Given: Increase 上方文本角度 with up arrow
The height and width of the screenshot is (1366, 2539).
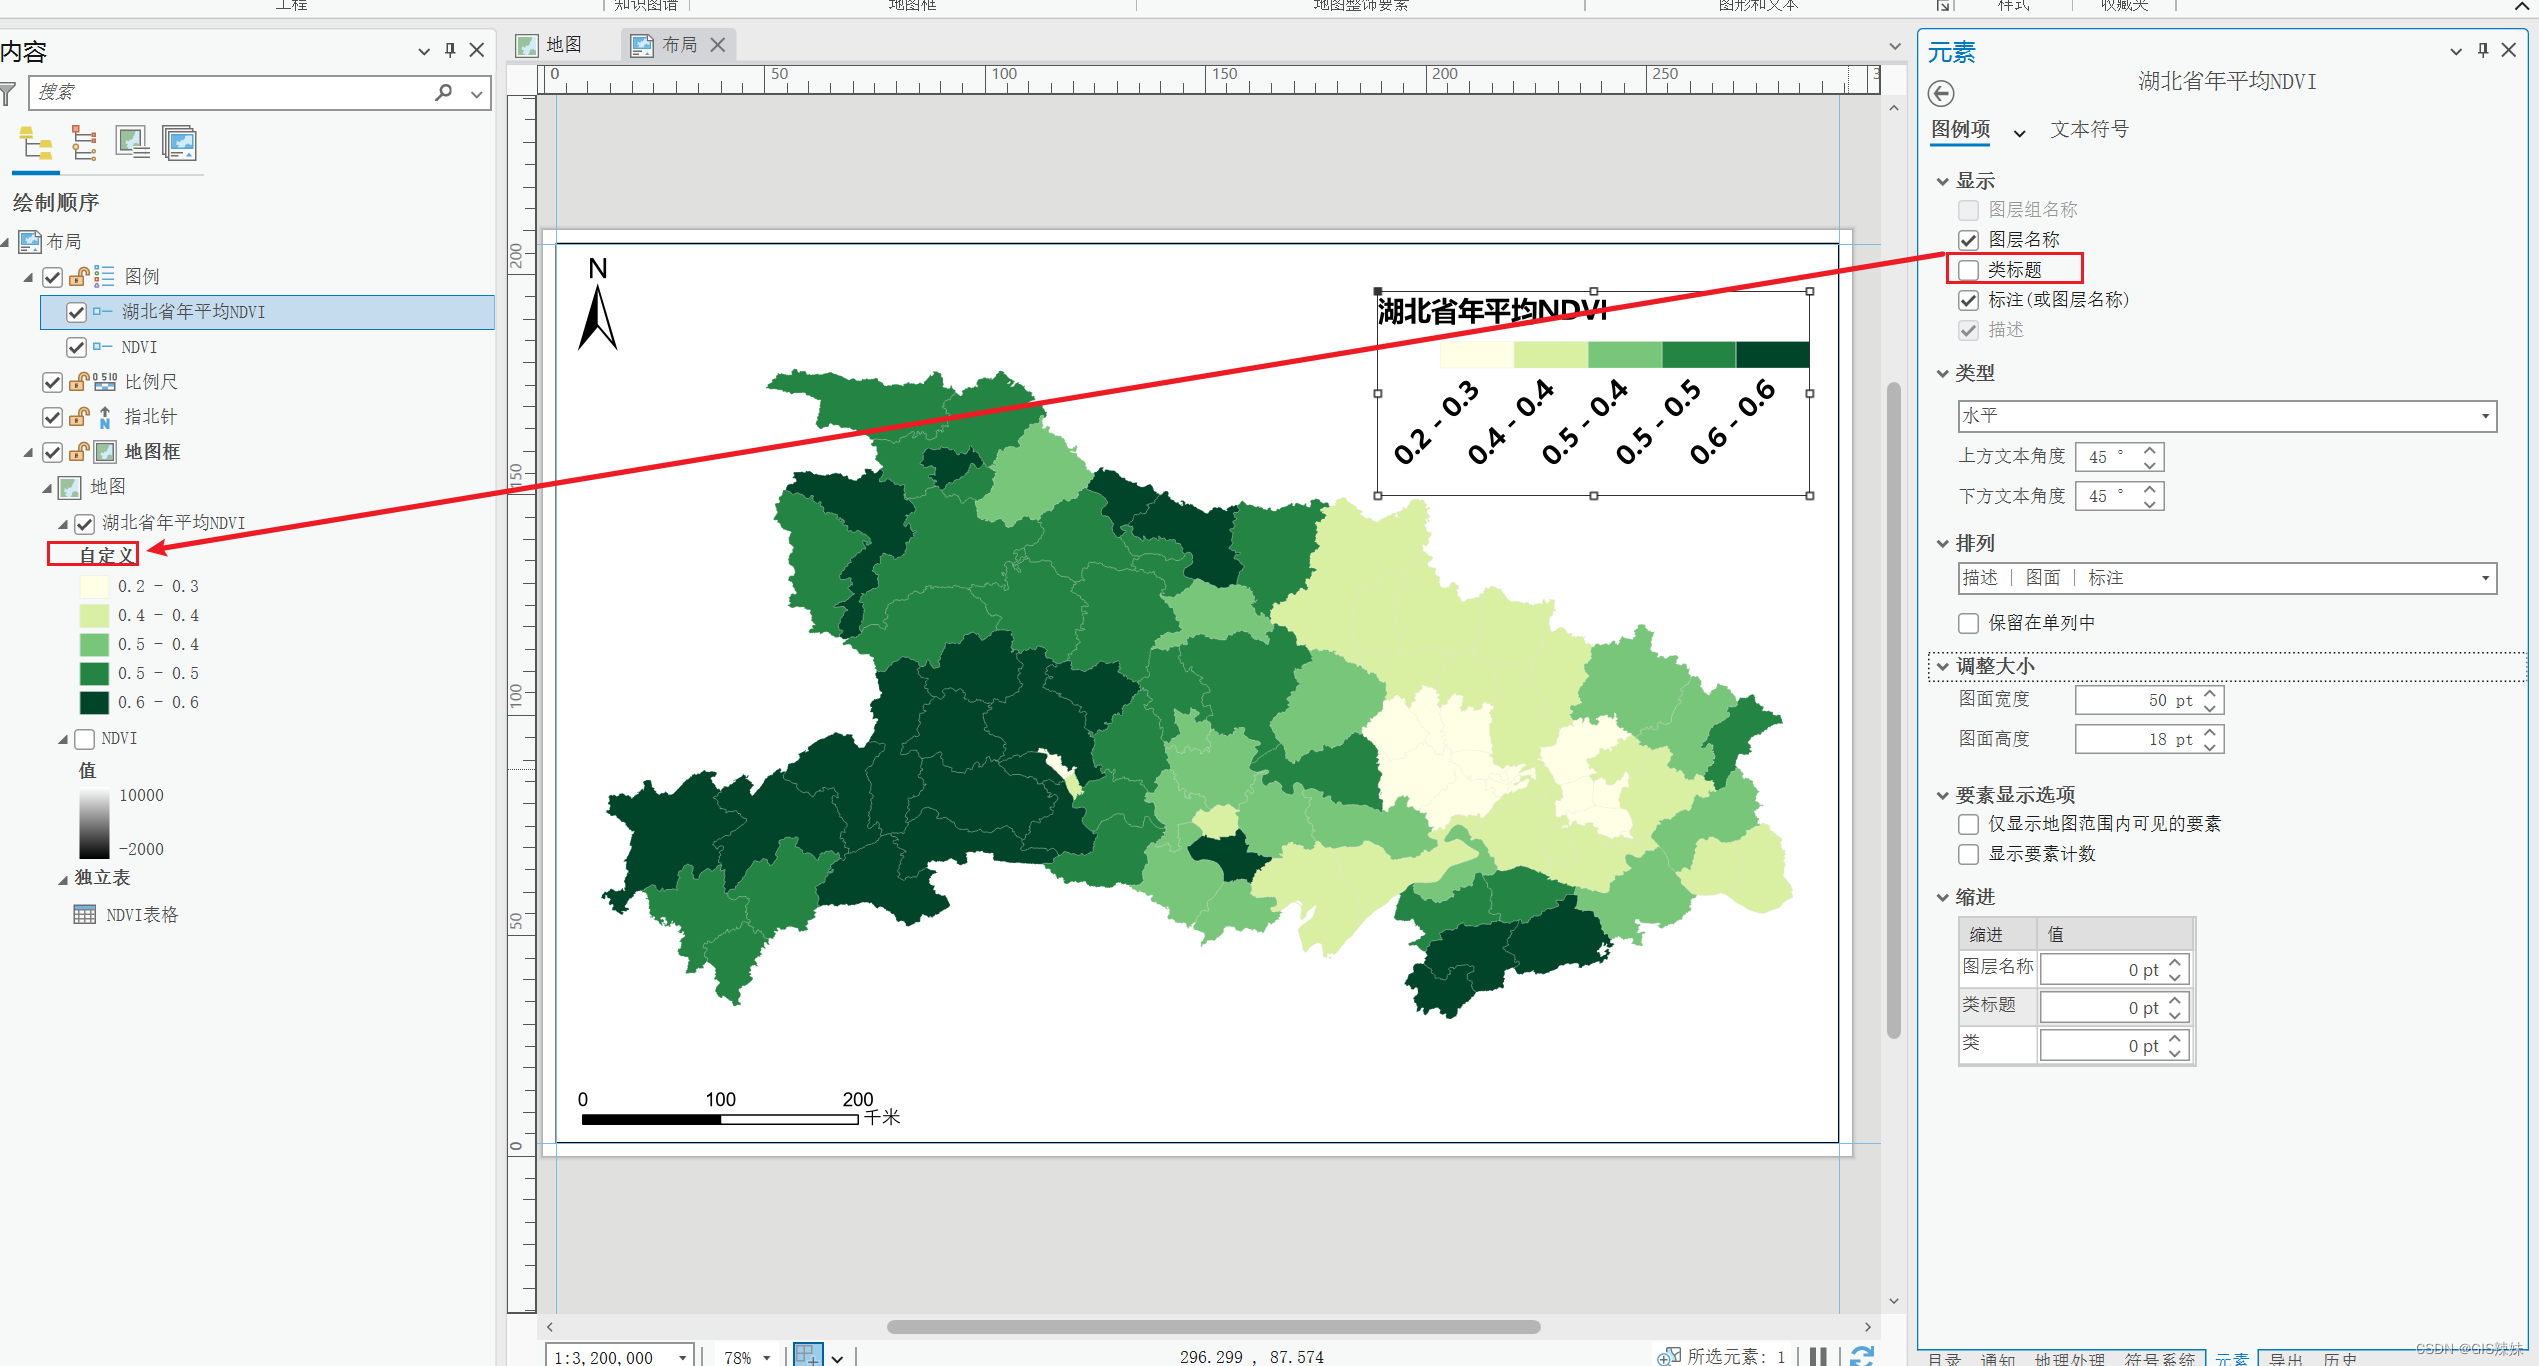Looking at the screenshot, I should [x=2150, y=450].
